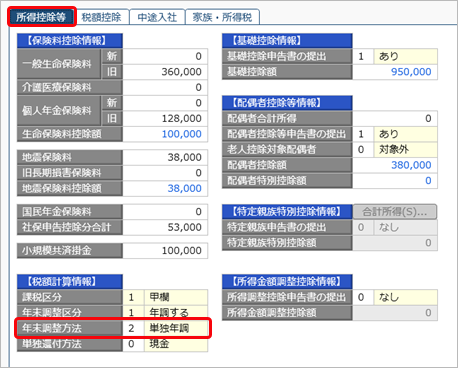The image size is (458, 368).
Task: Select the 課税区分 code field
Action: 133,297
